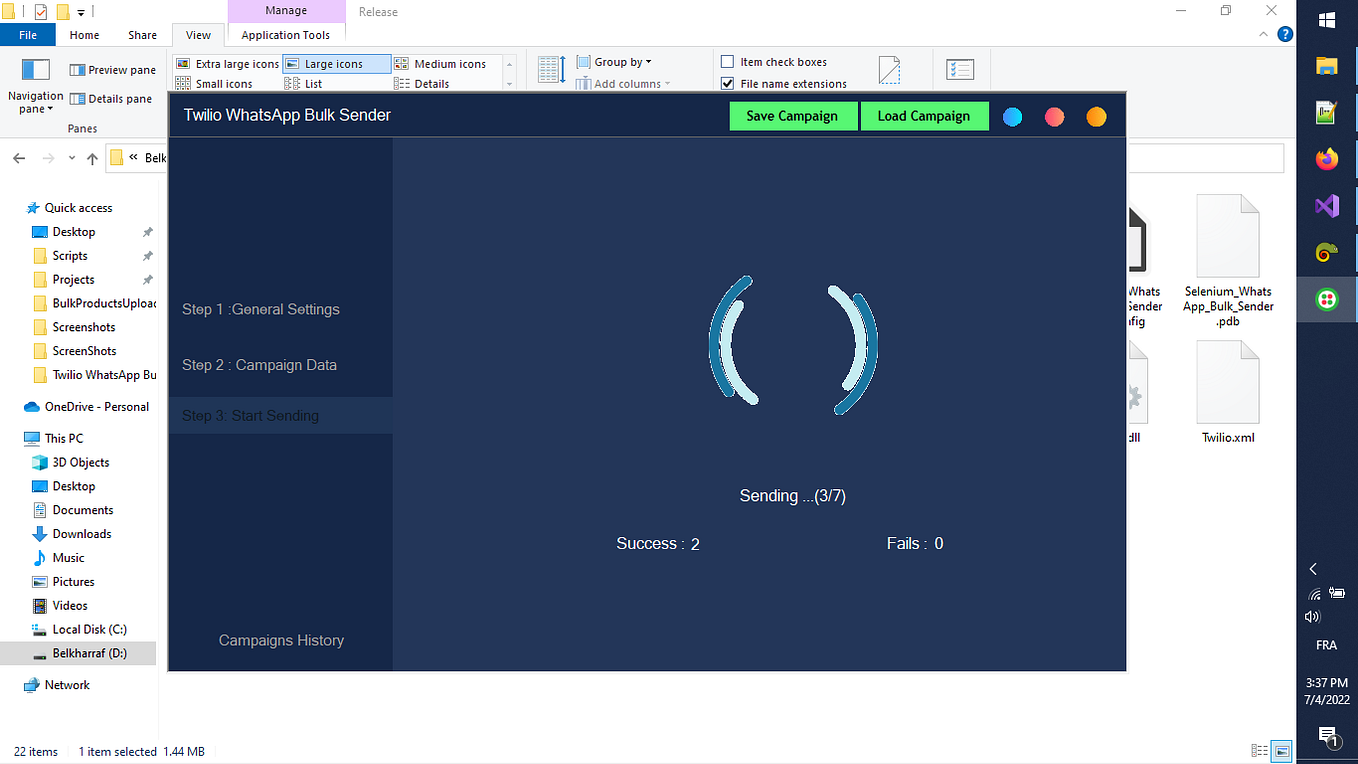Viewport: 1358px width, 764px height.
Task: Open the Application Tools ribbon tab
Action: pyautogui.click(x=286, y=35)
